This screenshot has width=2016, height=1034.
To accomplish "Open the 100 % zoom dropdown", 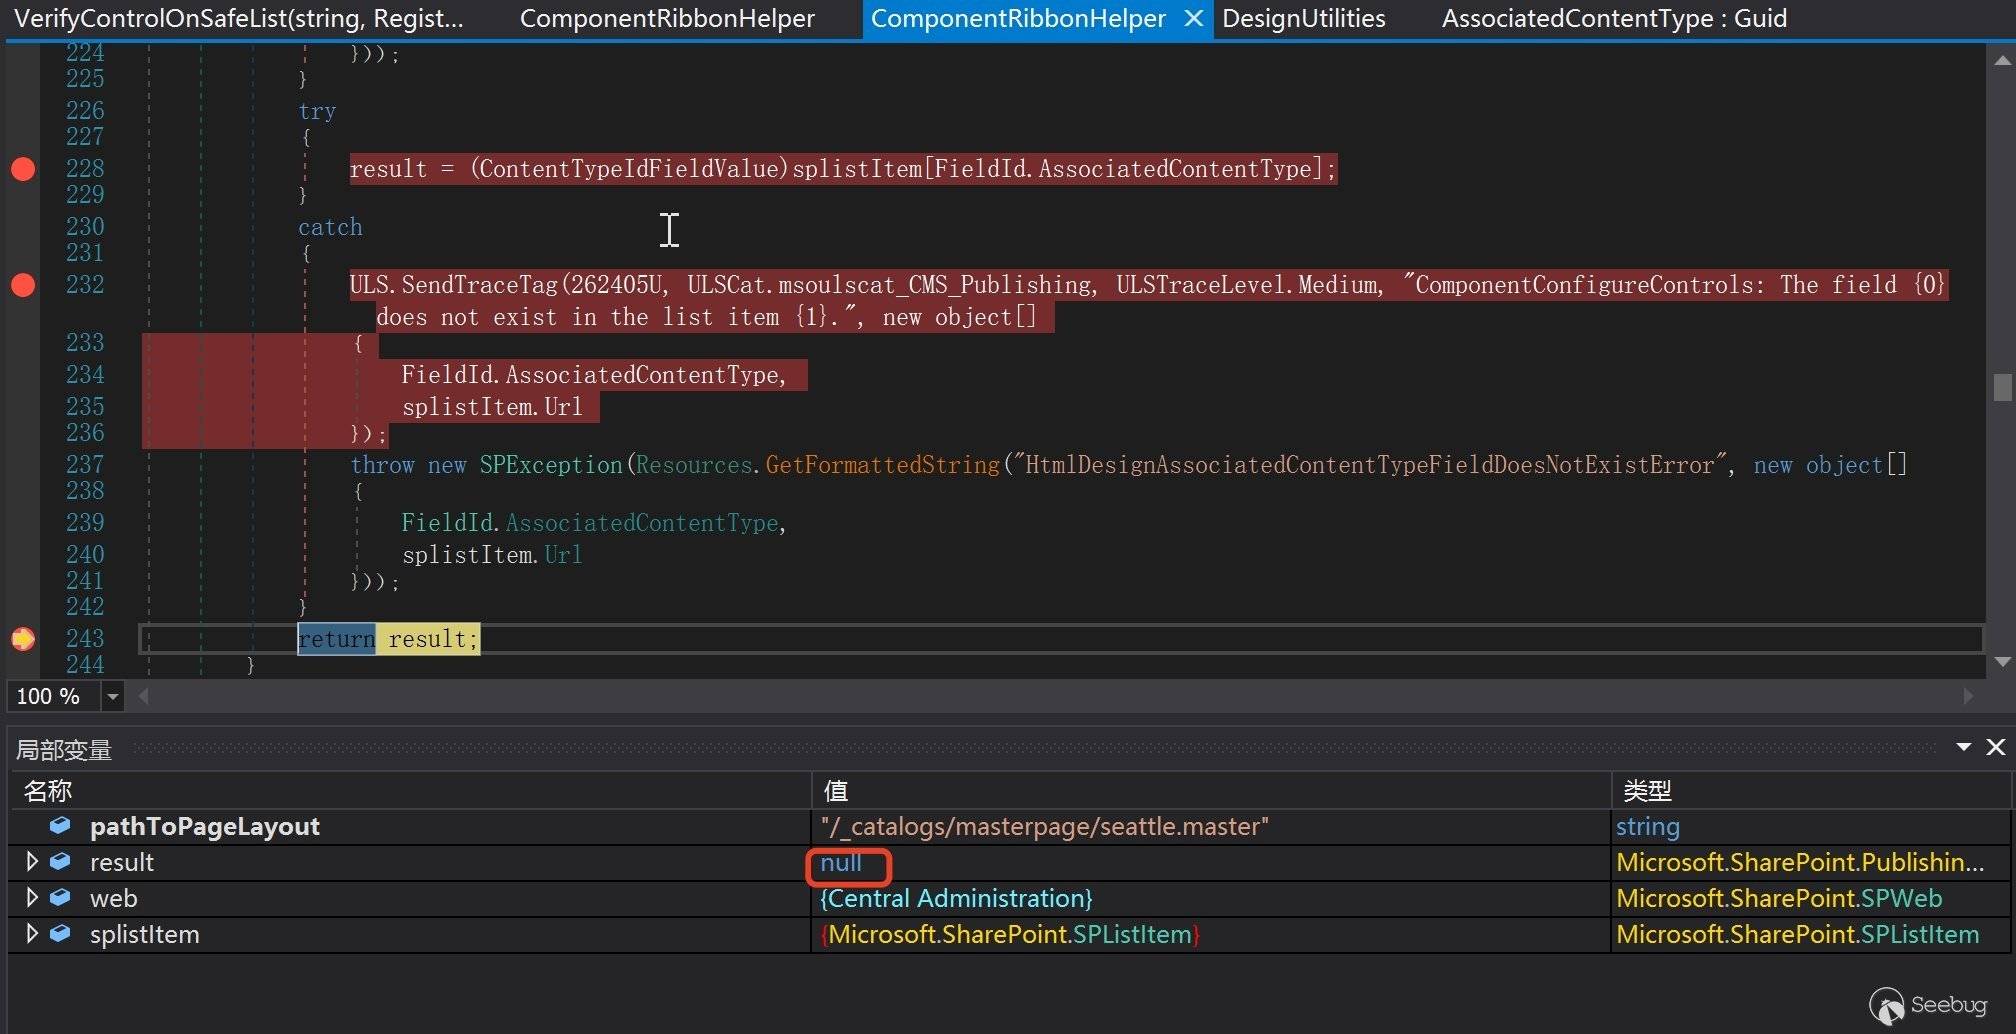I will coord(112,696).
